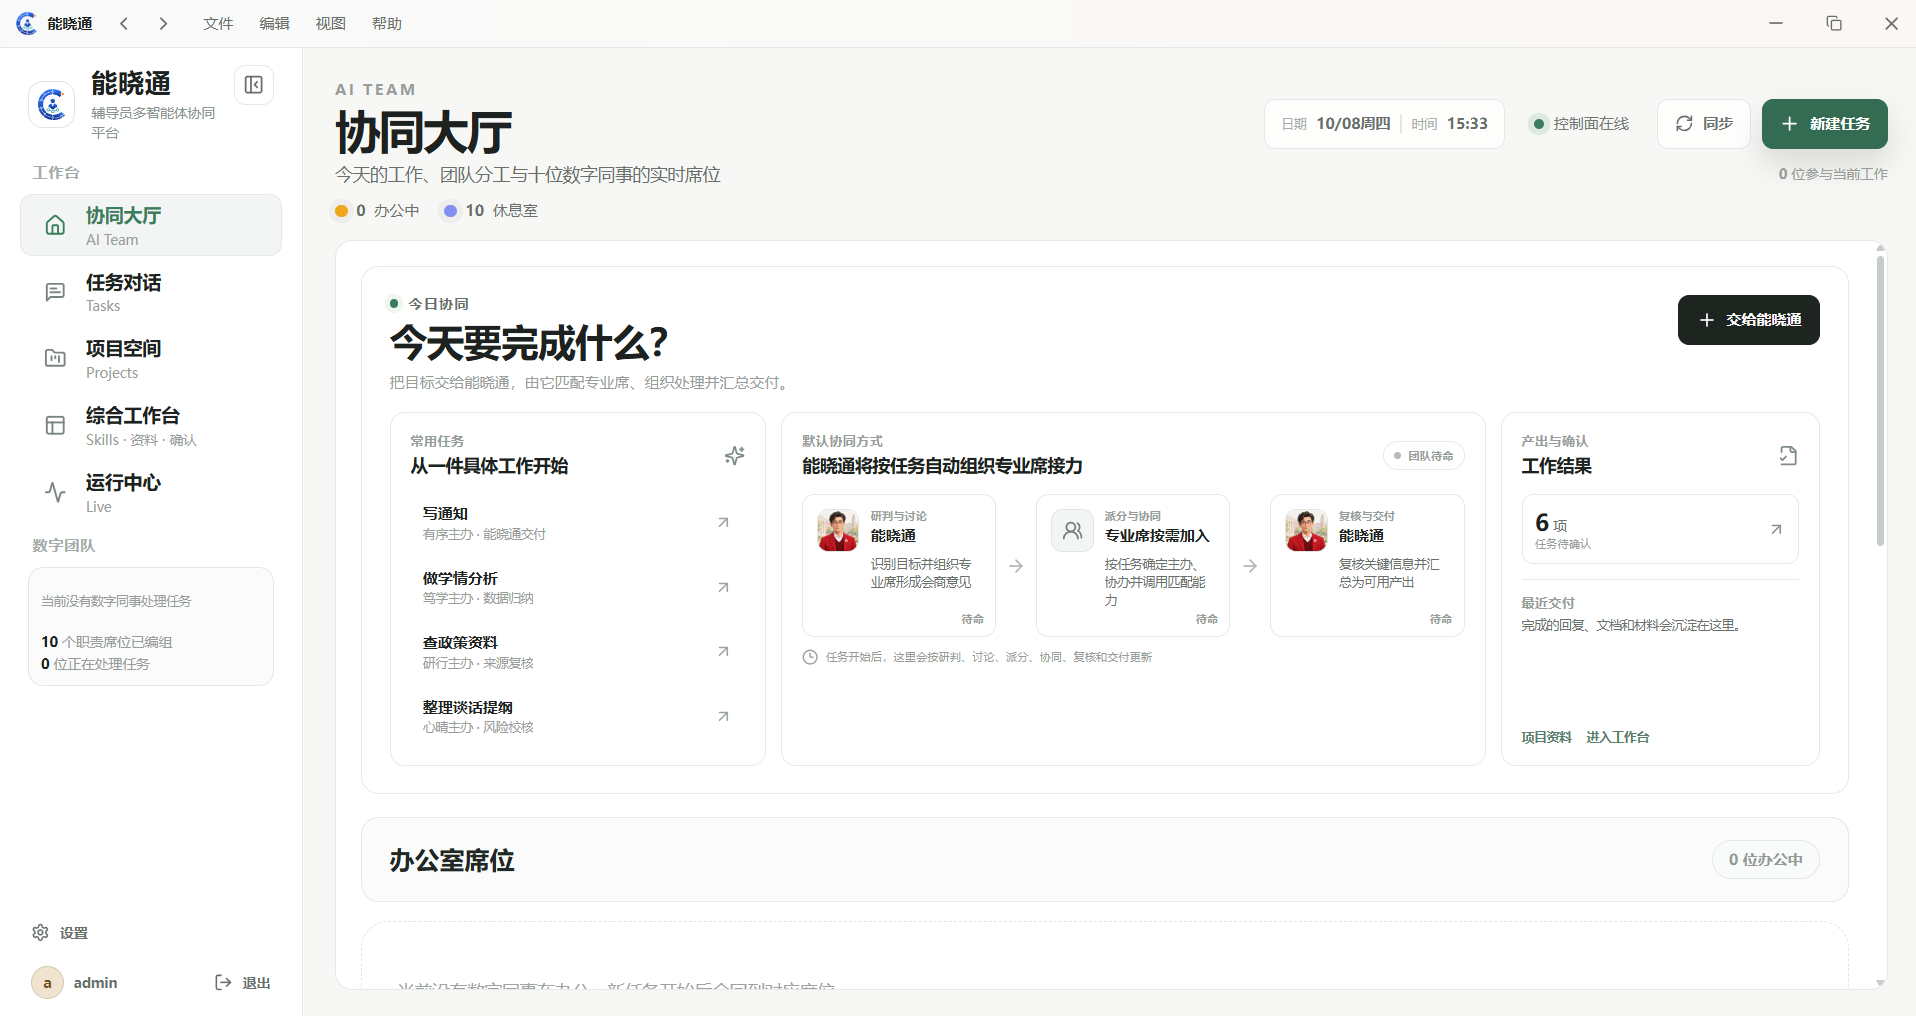The height and width of the screenshot is (1016, 1916).
Task: Click the admin avatar circle
Action: pyautogui.click(x=47, y=982)
